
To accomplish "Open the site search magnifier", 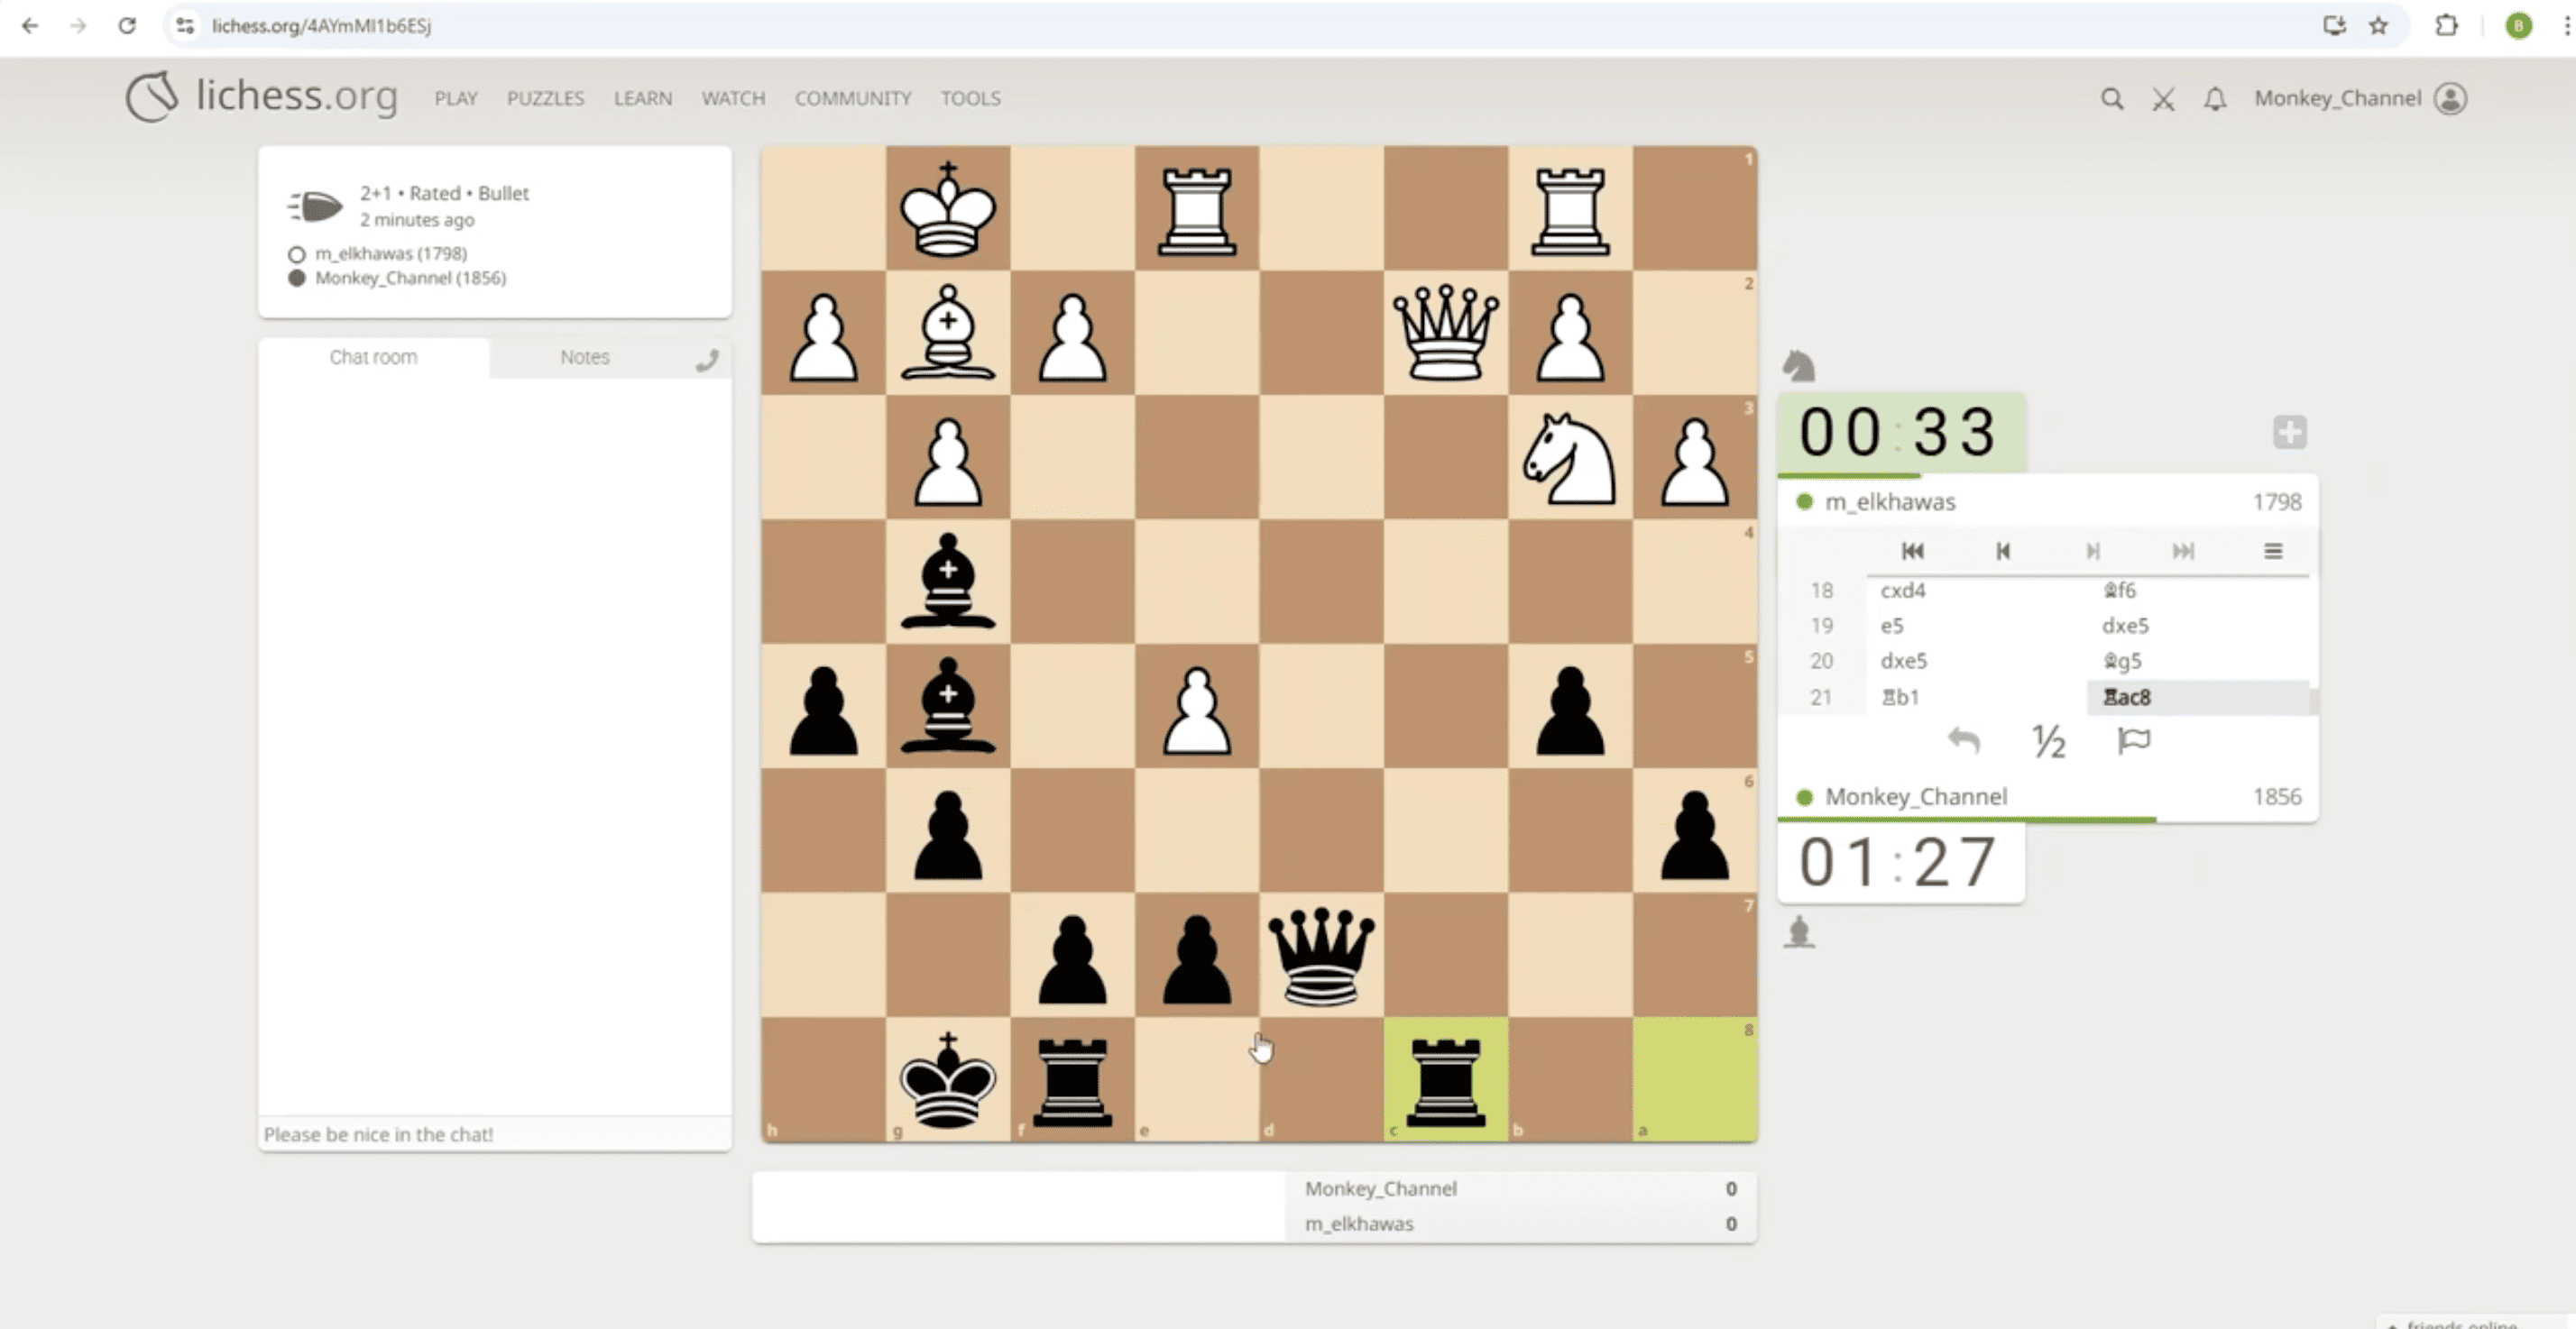I will pos(2111,99).
